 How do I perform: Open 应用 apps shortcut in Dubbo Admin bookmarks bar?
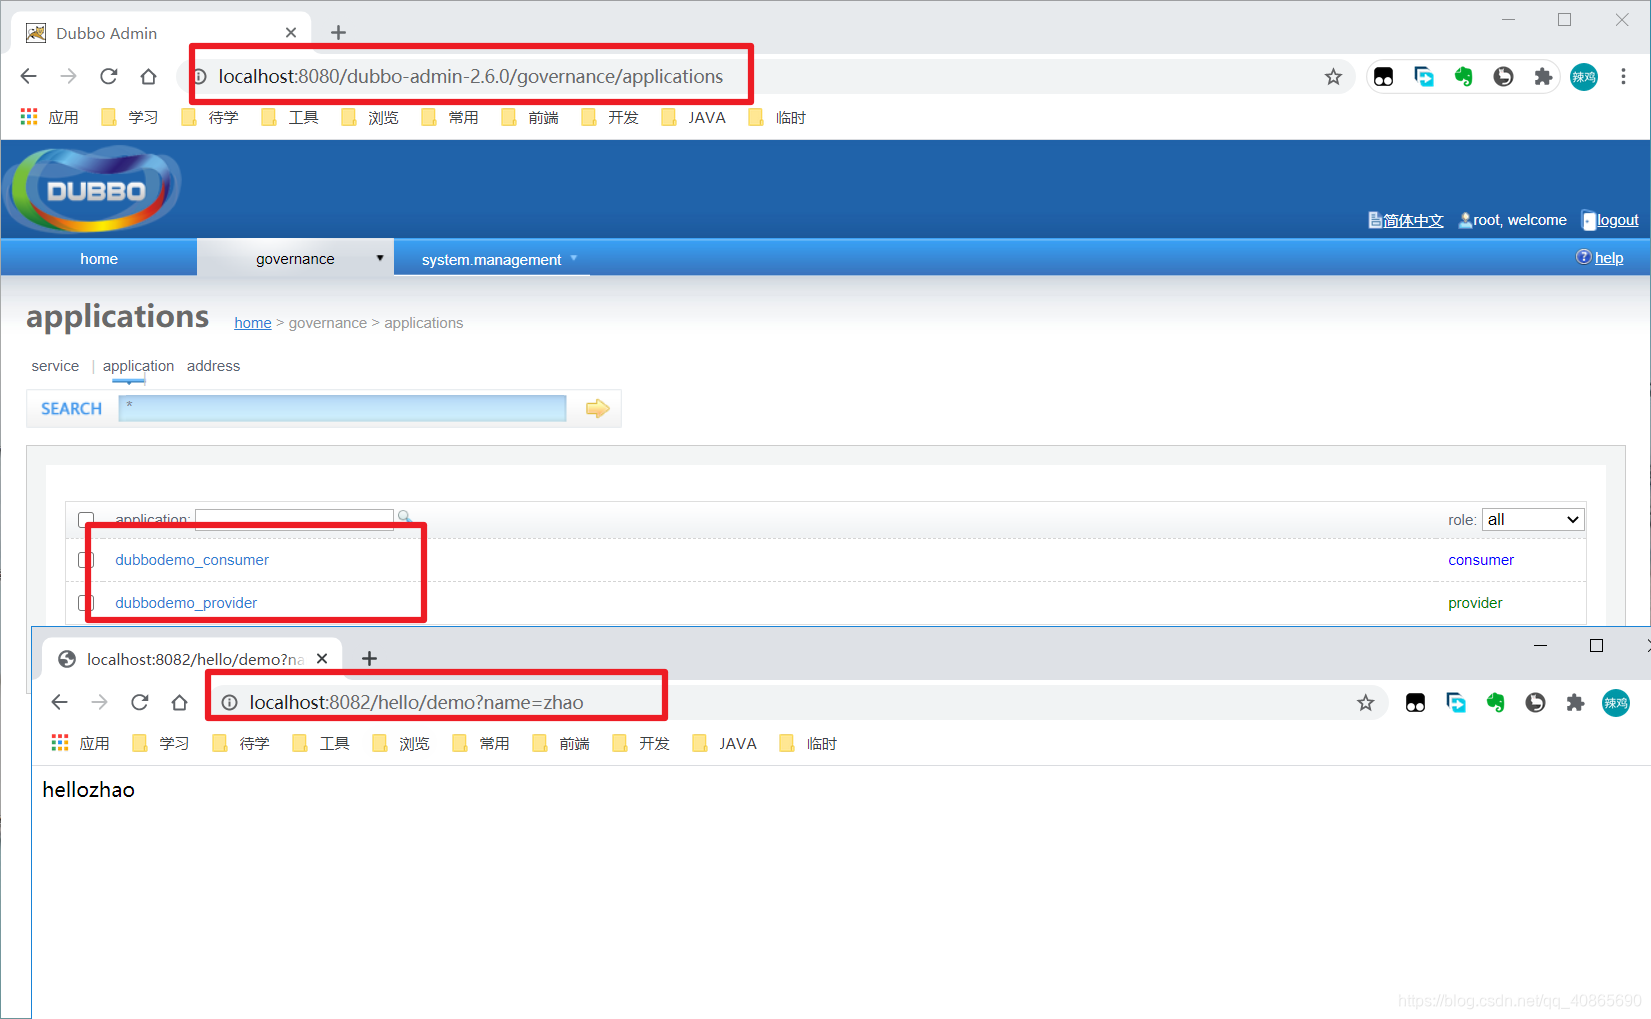50,117
